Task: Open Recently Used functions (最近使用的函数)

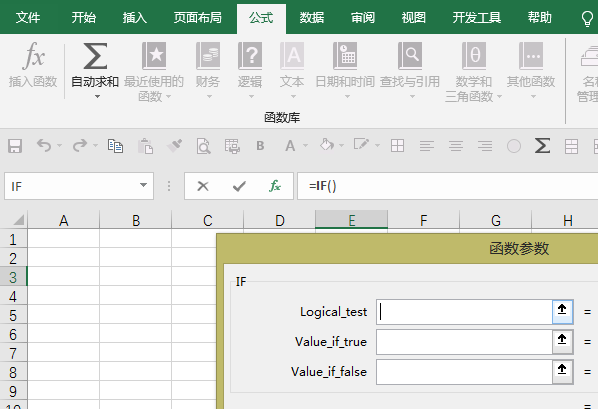Action: pos(154,72)
